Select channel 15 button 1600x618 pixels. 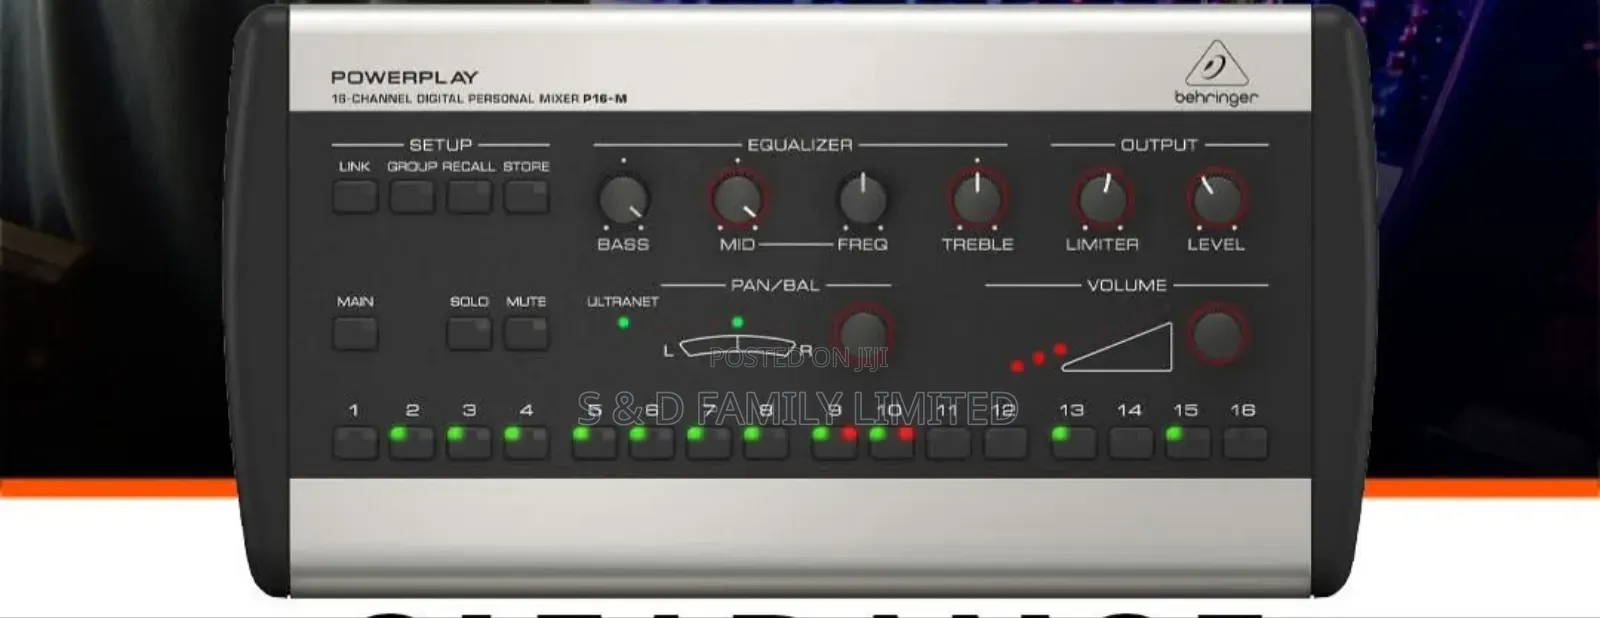[1187, 443]
